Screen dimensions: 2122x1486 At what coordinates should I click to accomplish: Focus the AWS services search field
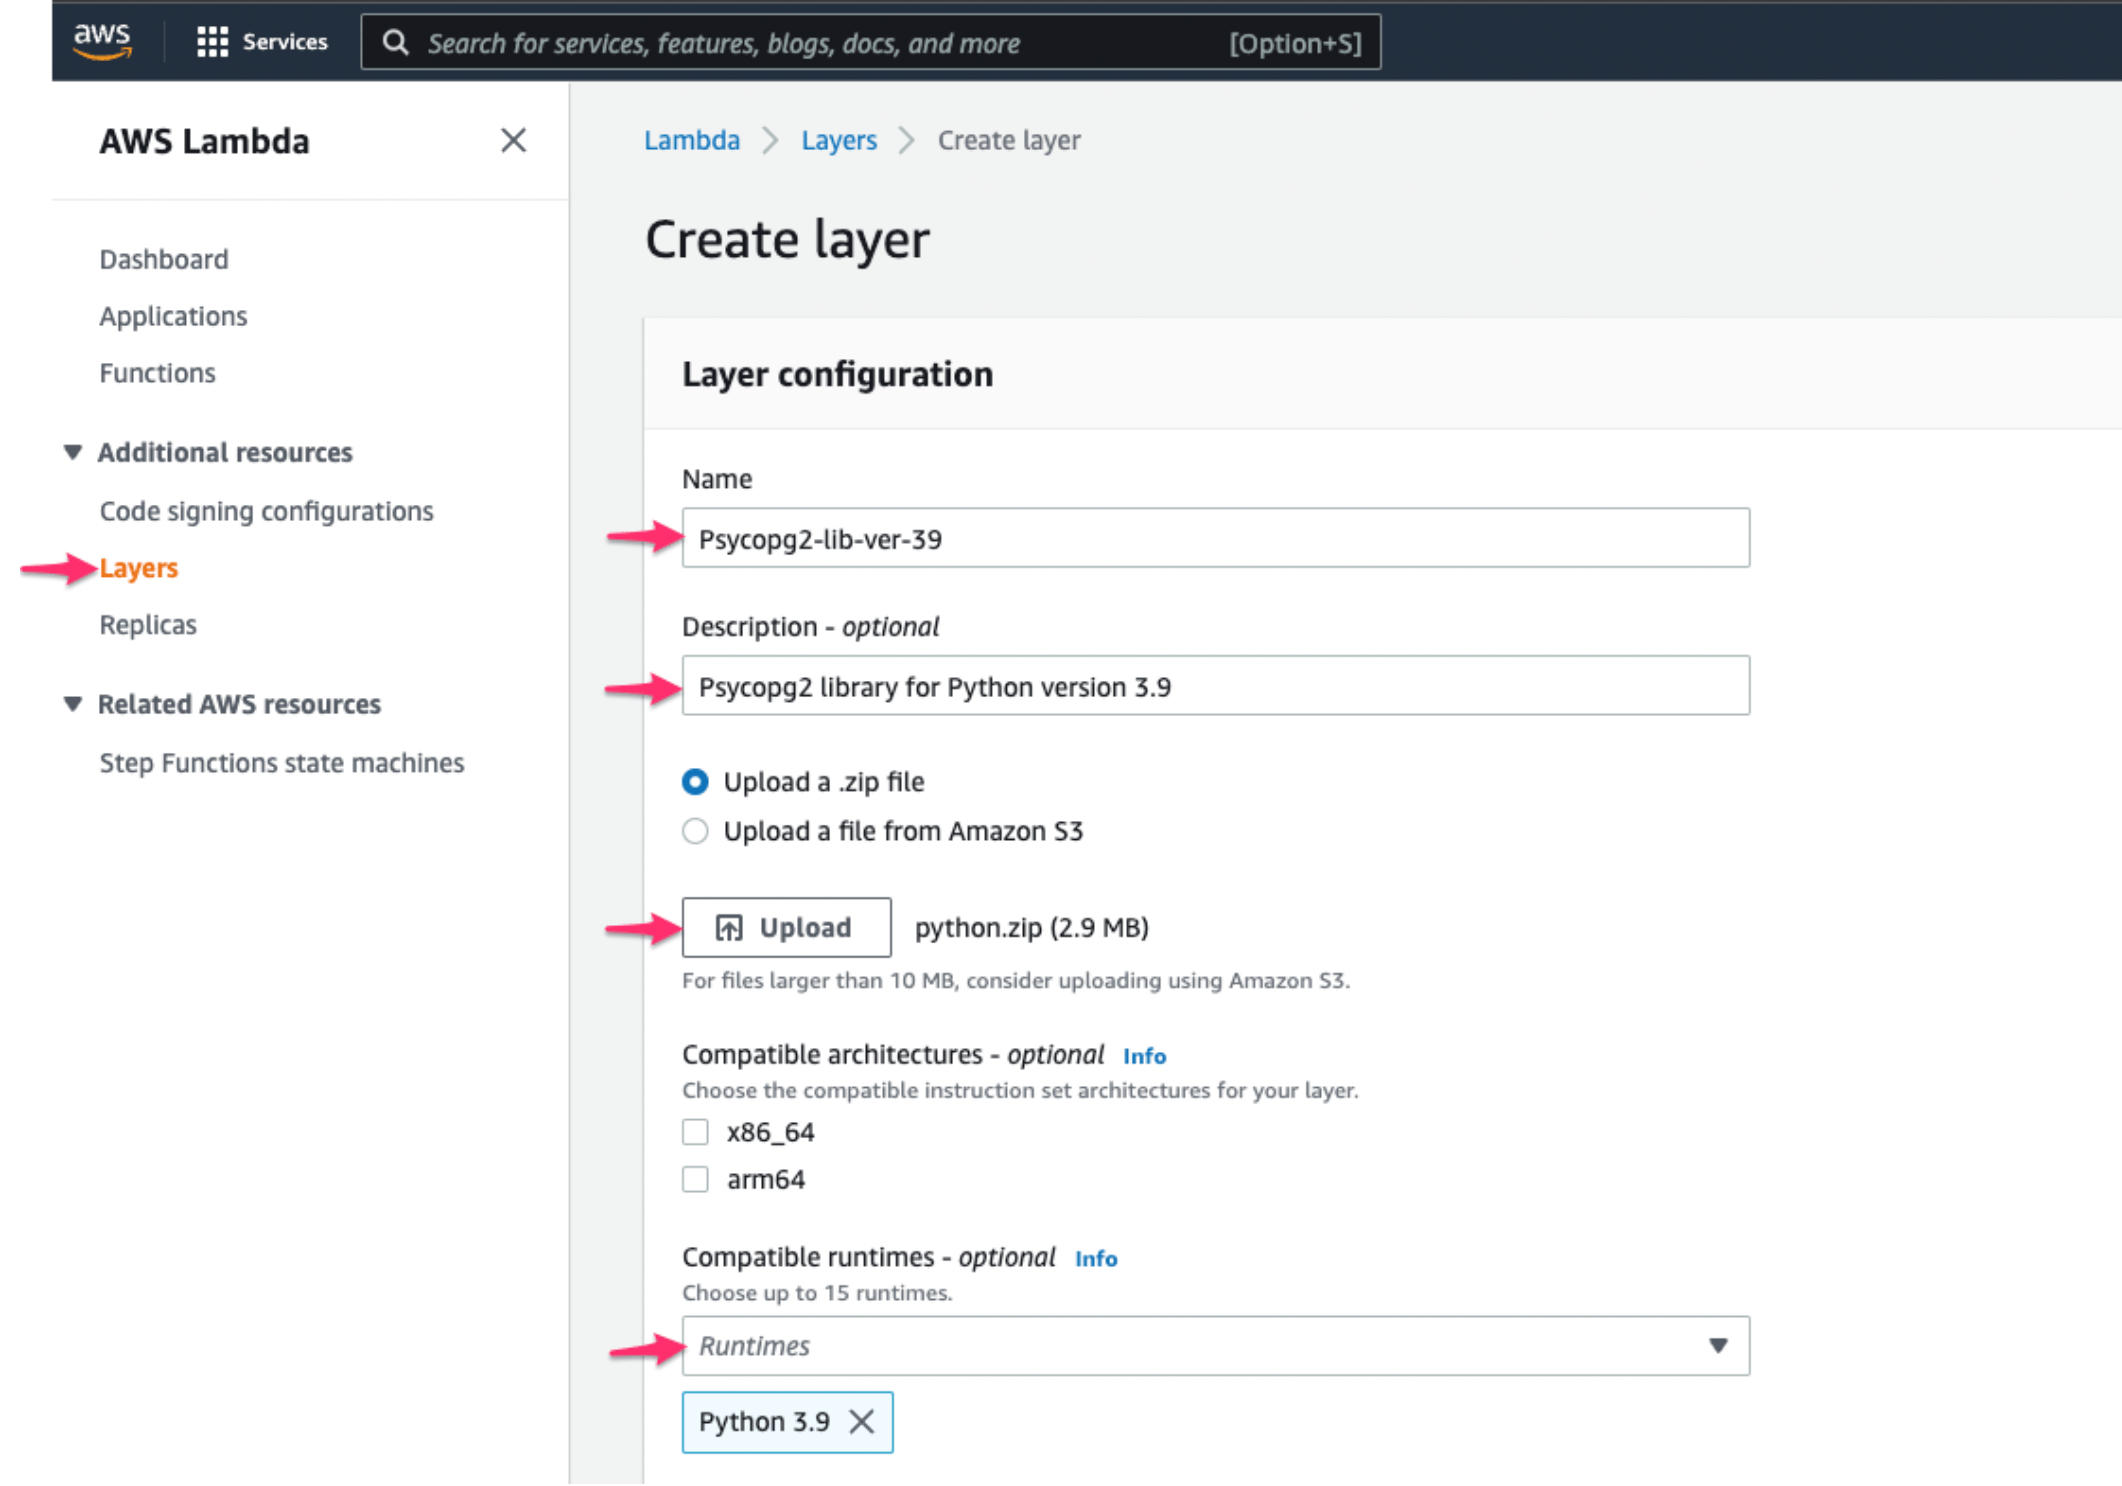click(x=870, y=42)
